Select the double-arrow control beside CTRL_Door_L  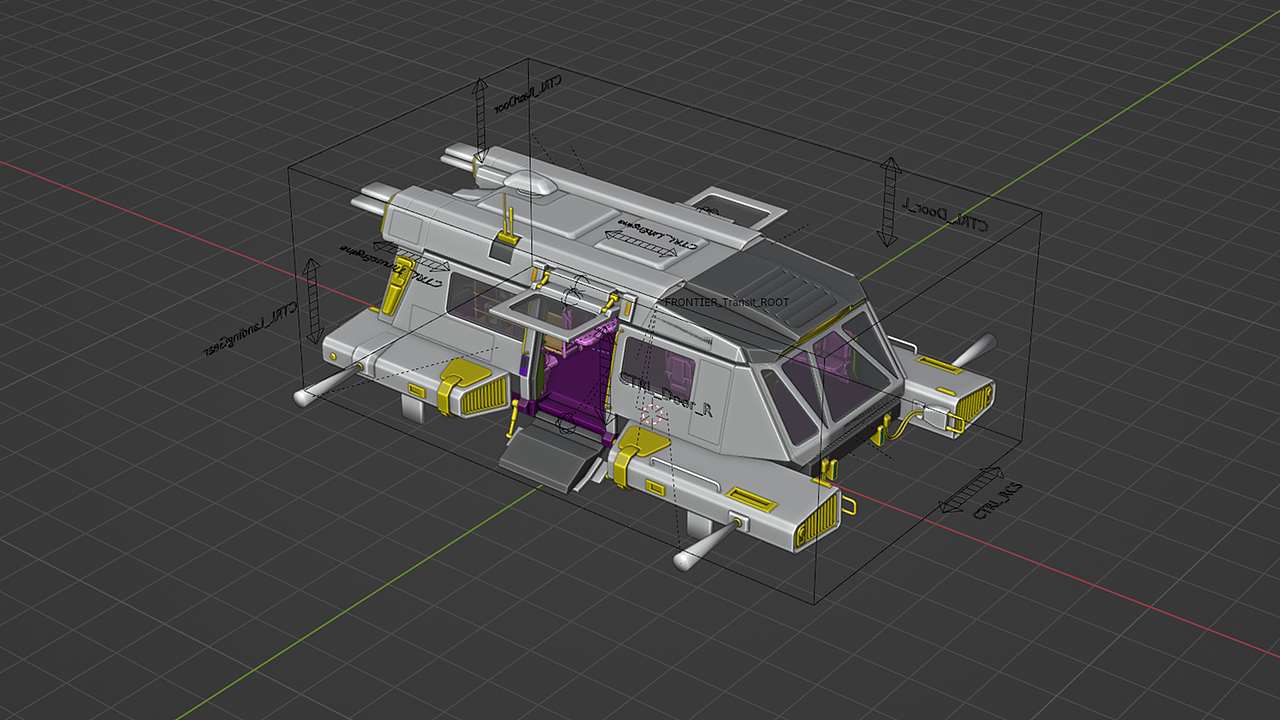pyautogui.click(x=888, y=201)
